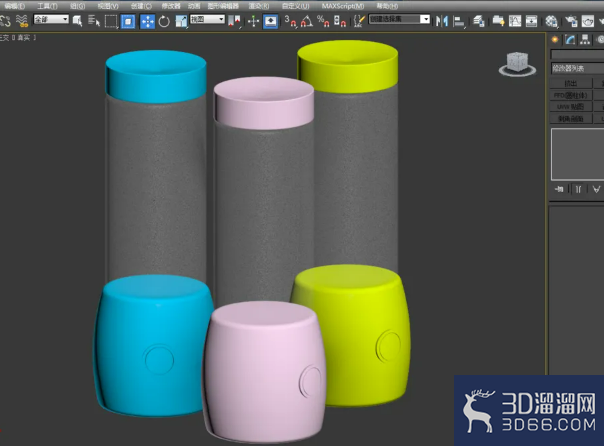
Task: Open the reference coordinate system dropdown
Action: (207, 19)
